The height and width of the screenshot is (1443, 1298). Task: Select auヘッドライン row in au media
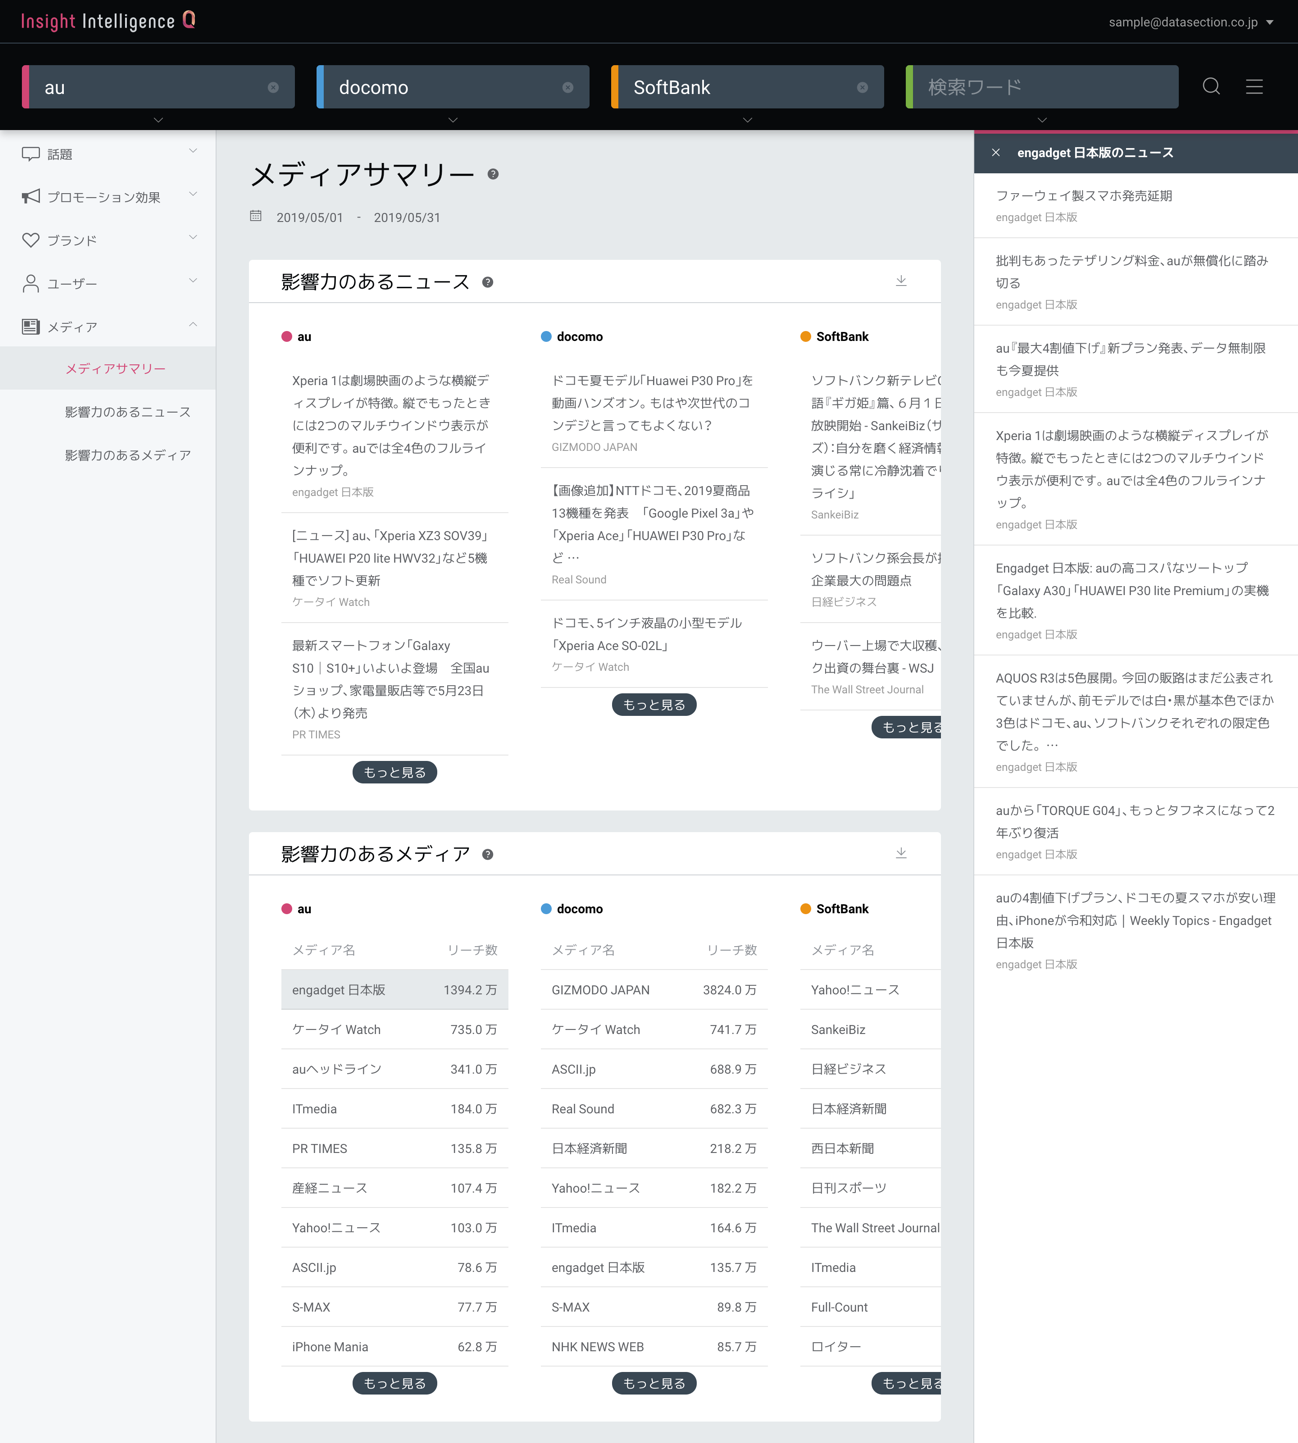(395, 1069)
